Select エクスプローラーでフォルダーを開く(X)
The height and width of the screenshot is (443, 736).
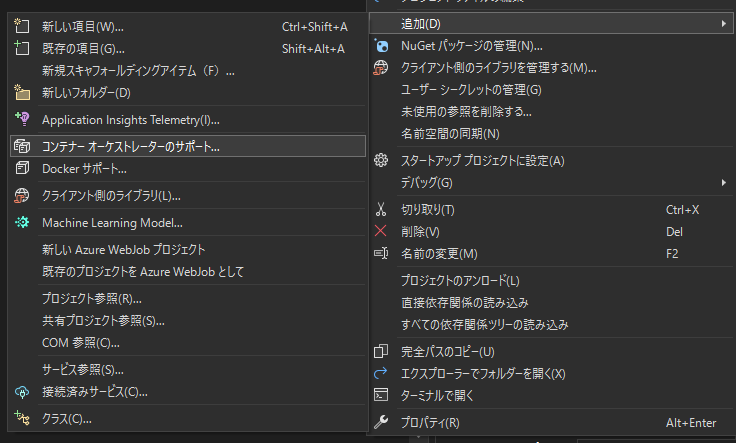point(551,374)
